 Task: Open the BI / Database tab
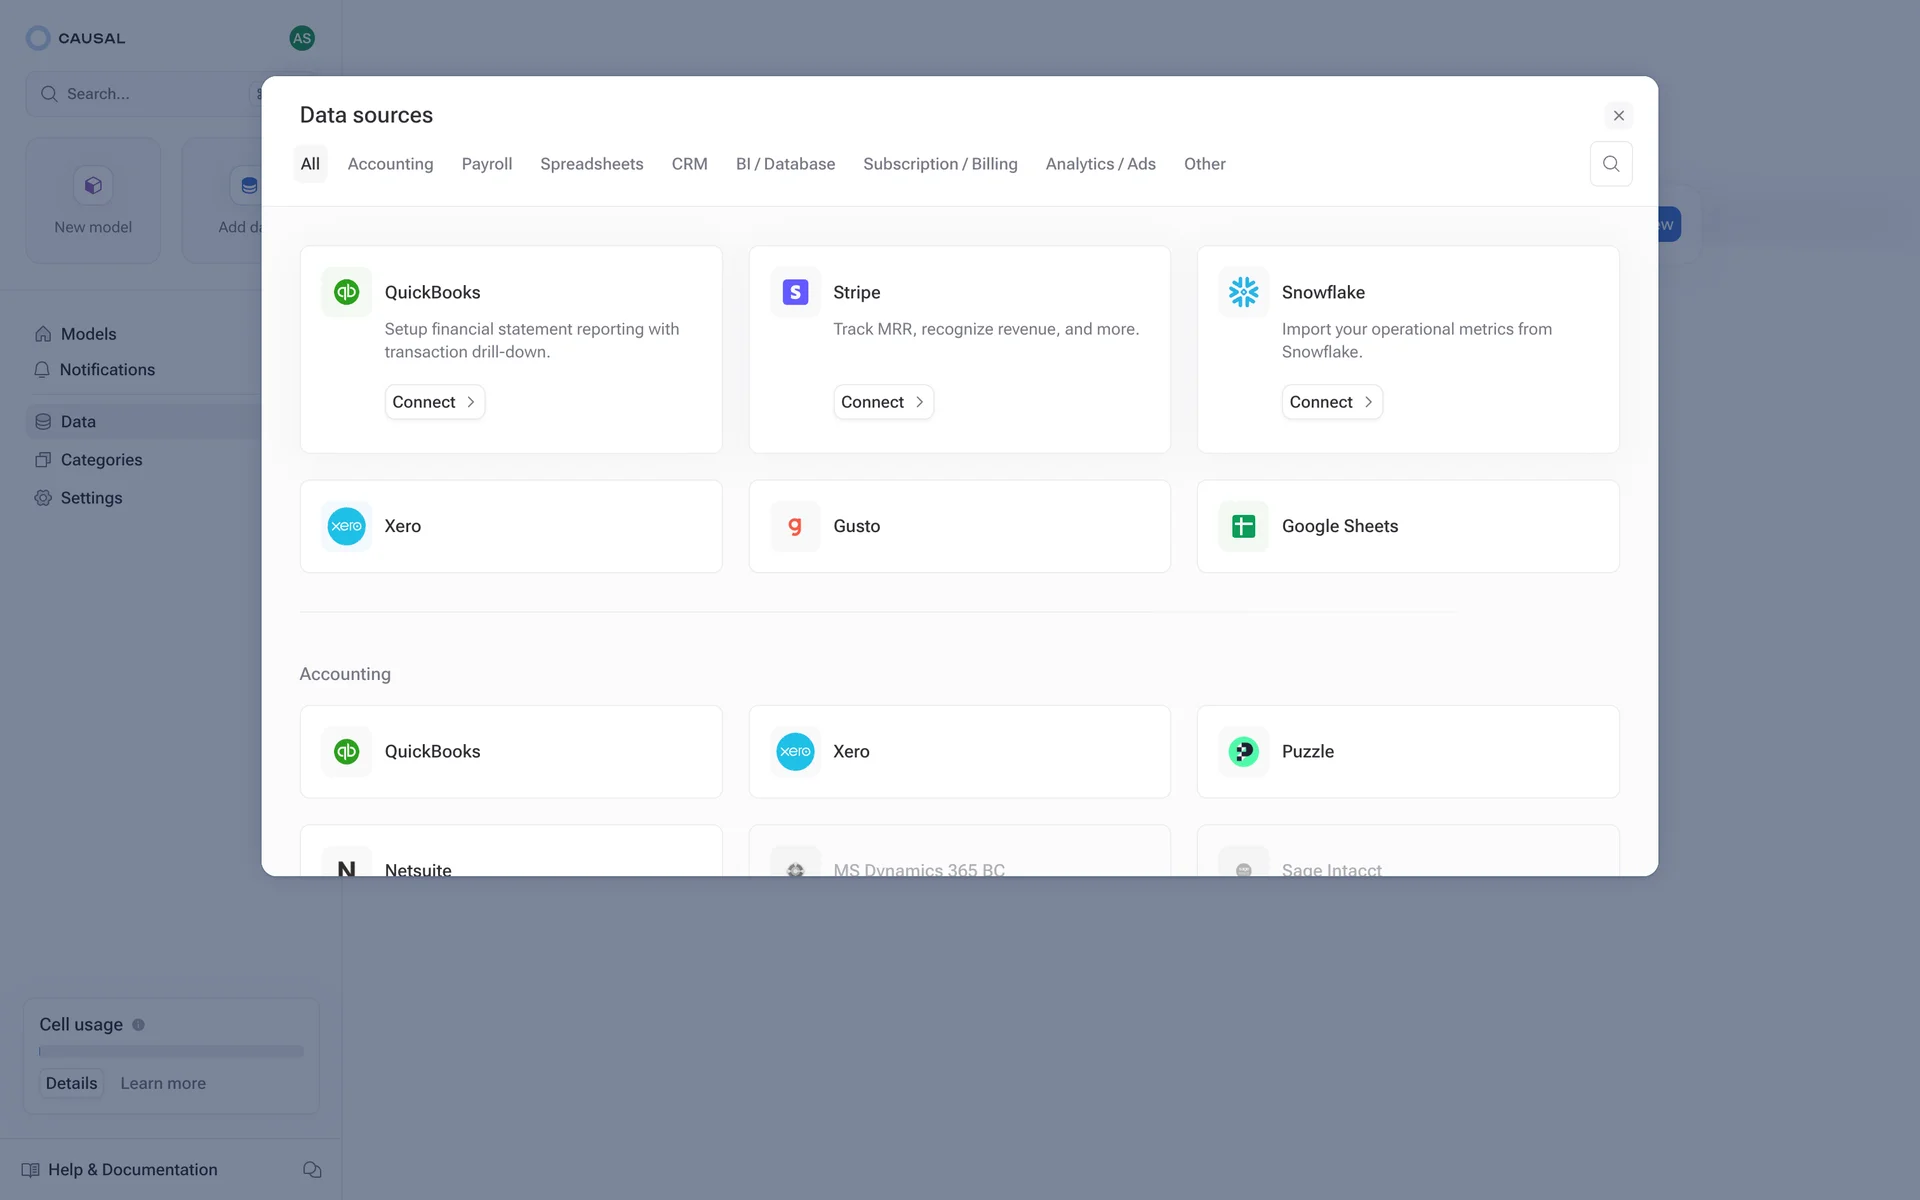(785, 164)
